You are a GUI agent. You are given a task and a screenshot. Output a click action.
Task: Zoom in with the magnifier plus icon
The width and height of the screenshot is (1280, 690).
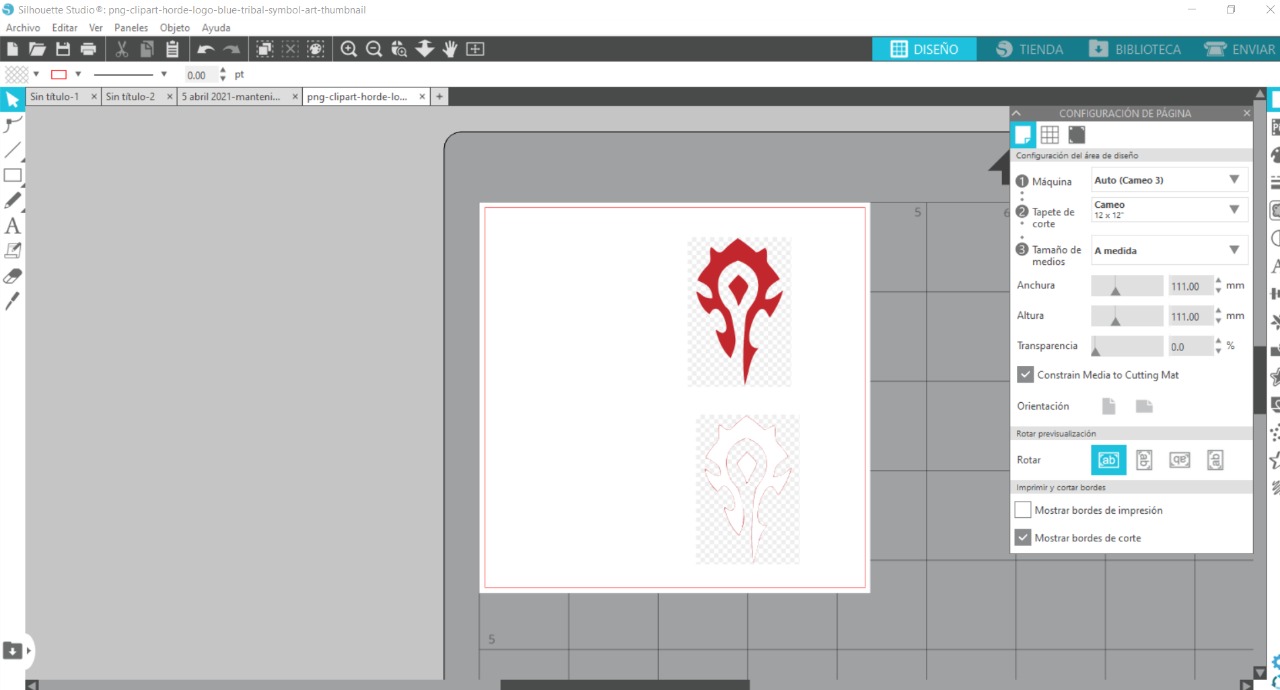[349, 49]
